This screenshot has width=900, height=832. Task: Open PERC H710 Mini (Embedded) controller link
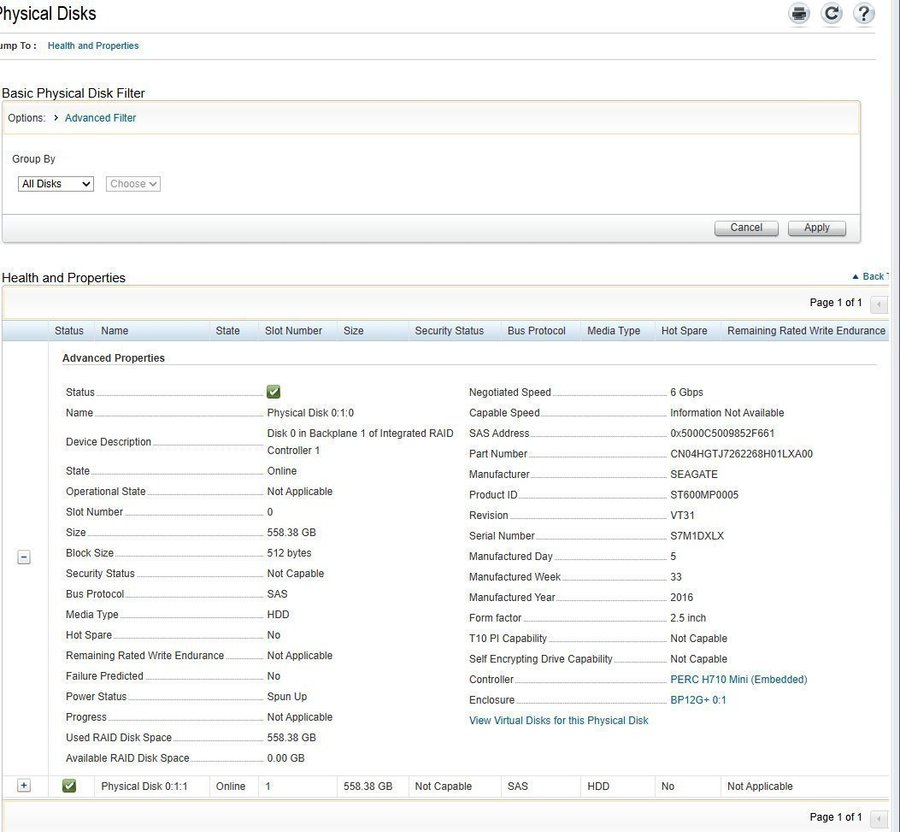[738, 680]
